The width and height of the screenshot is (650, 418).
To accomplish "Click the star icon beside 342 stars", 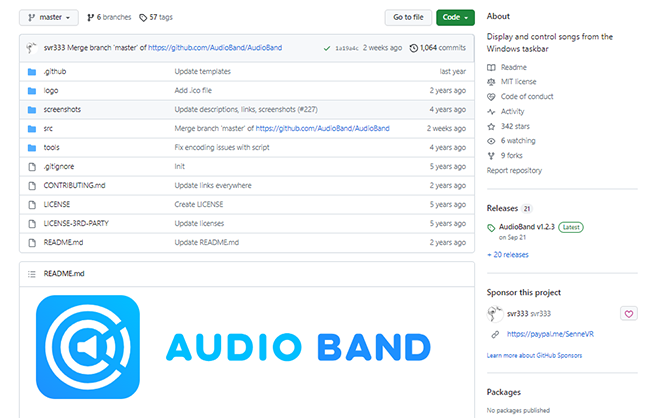I will pos(491,126).
